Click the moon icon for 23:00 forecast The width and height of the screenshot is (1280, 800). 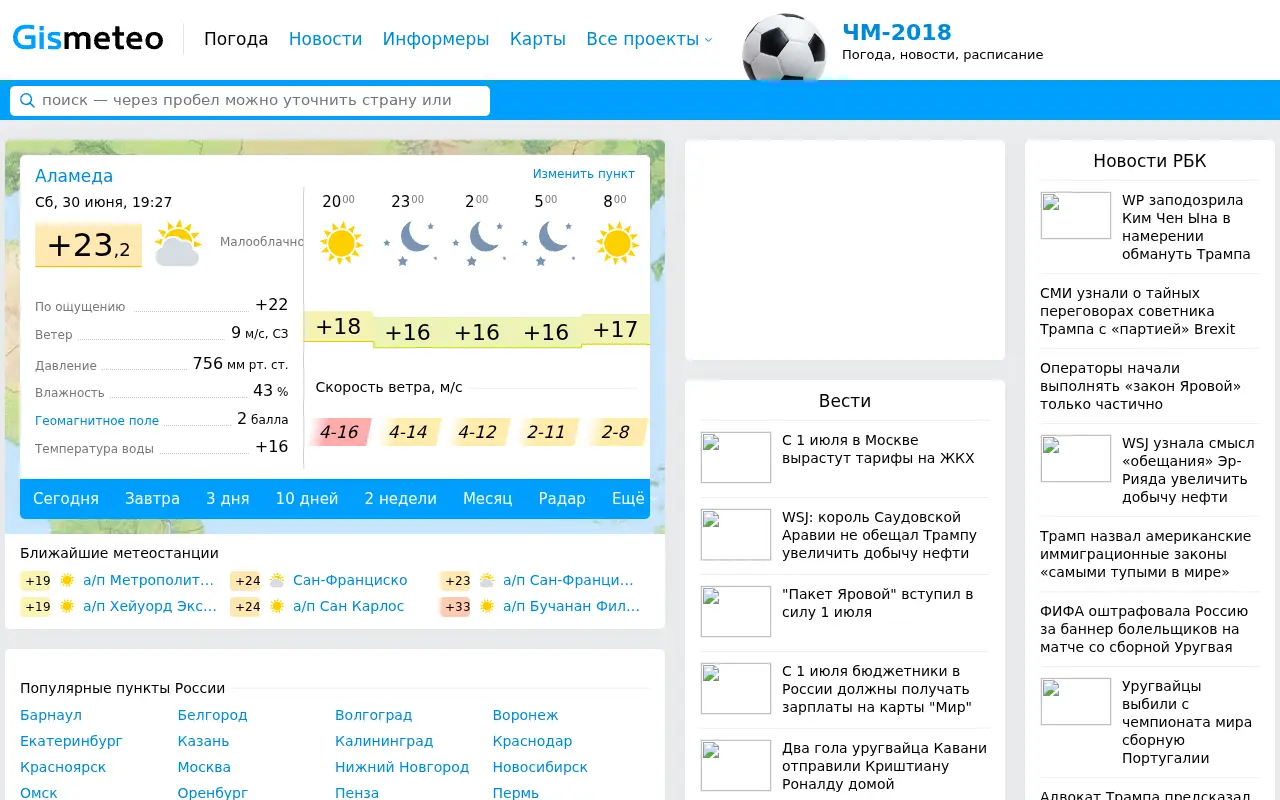point(411,243)
